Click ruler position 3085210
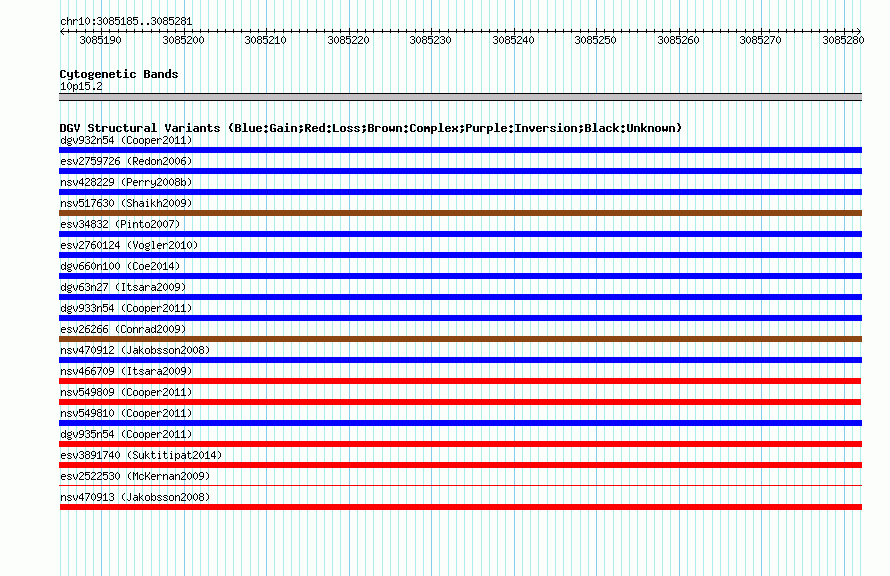The height and width of the screenshot is (576, 890). click(x=265, y=40)
